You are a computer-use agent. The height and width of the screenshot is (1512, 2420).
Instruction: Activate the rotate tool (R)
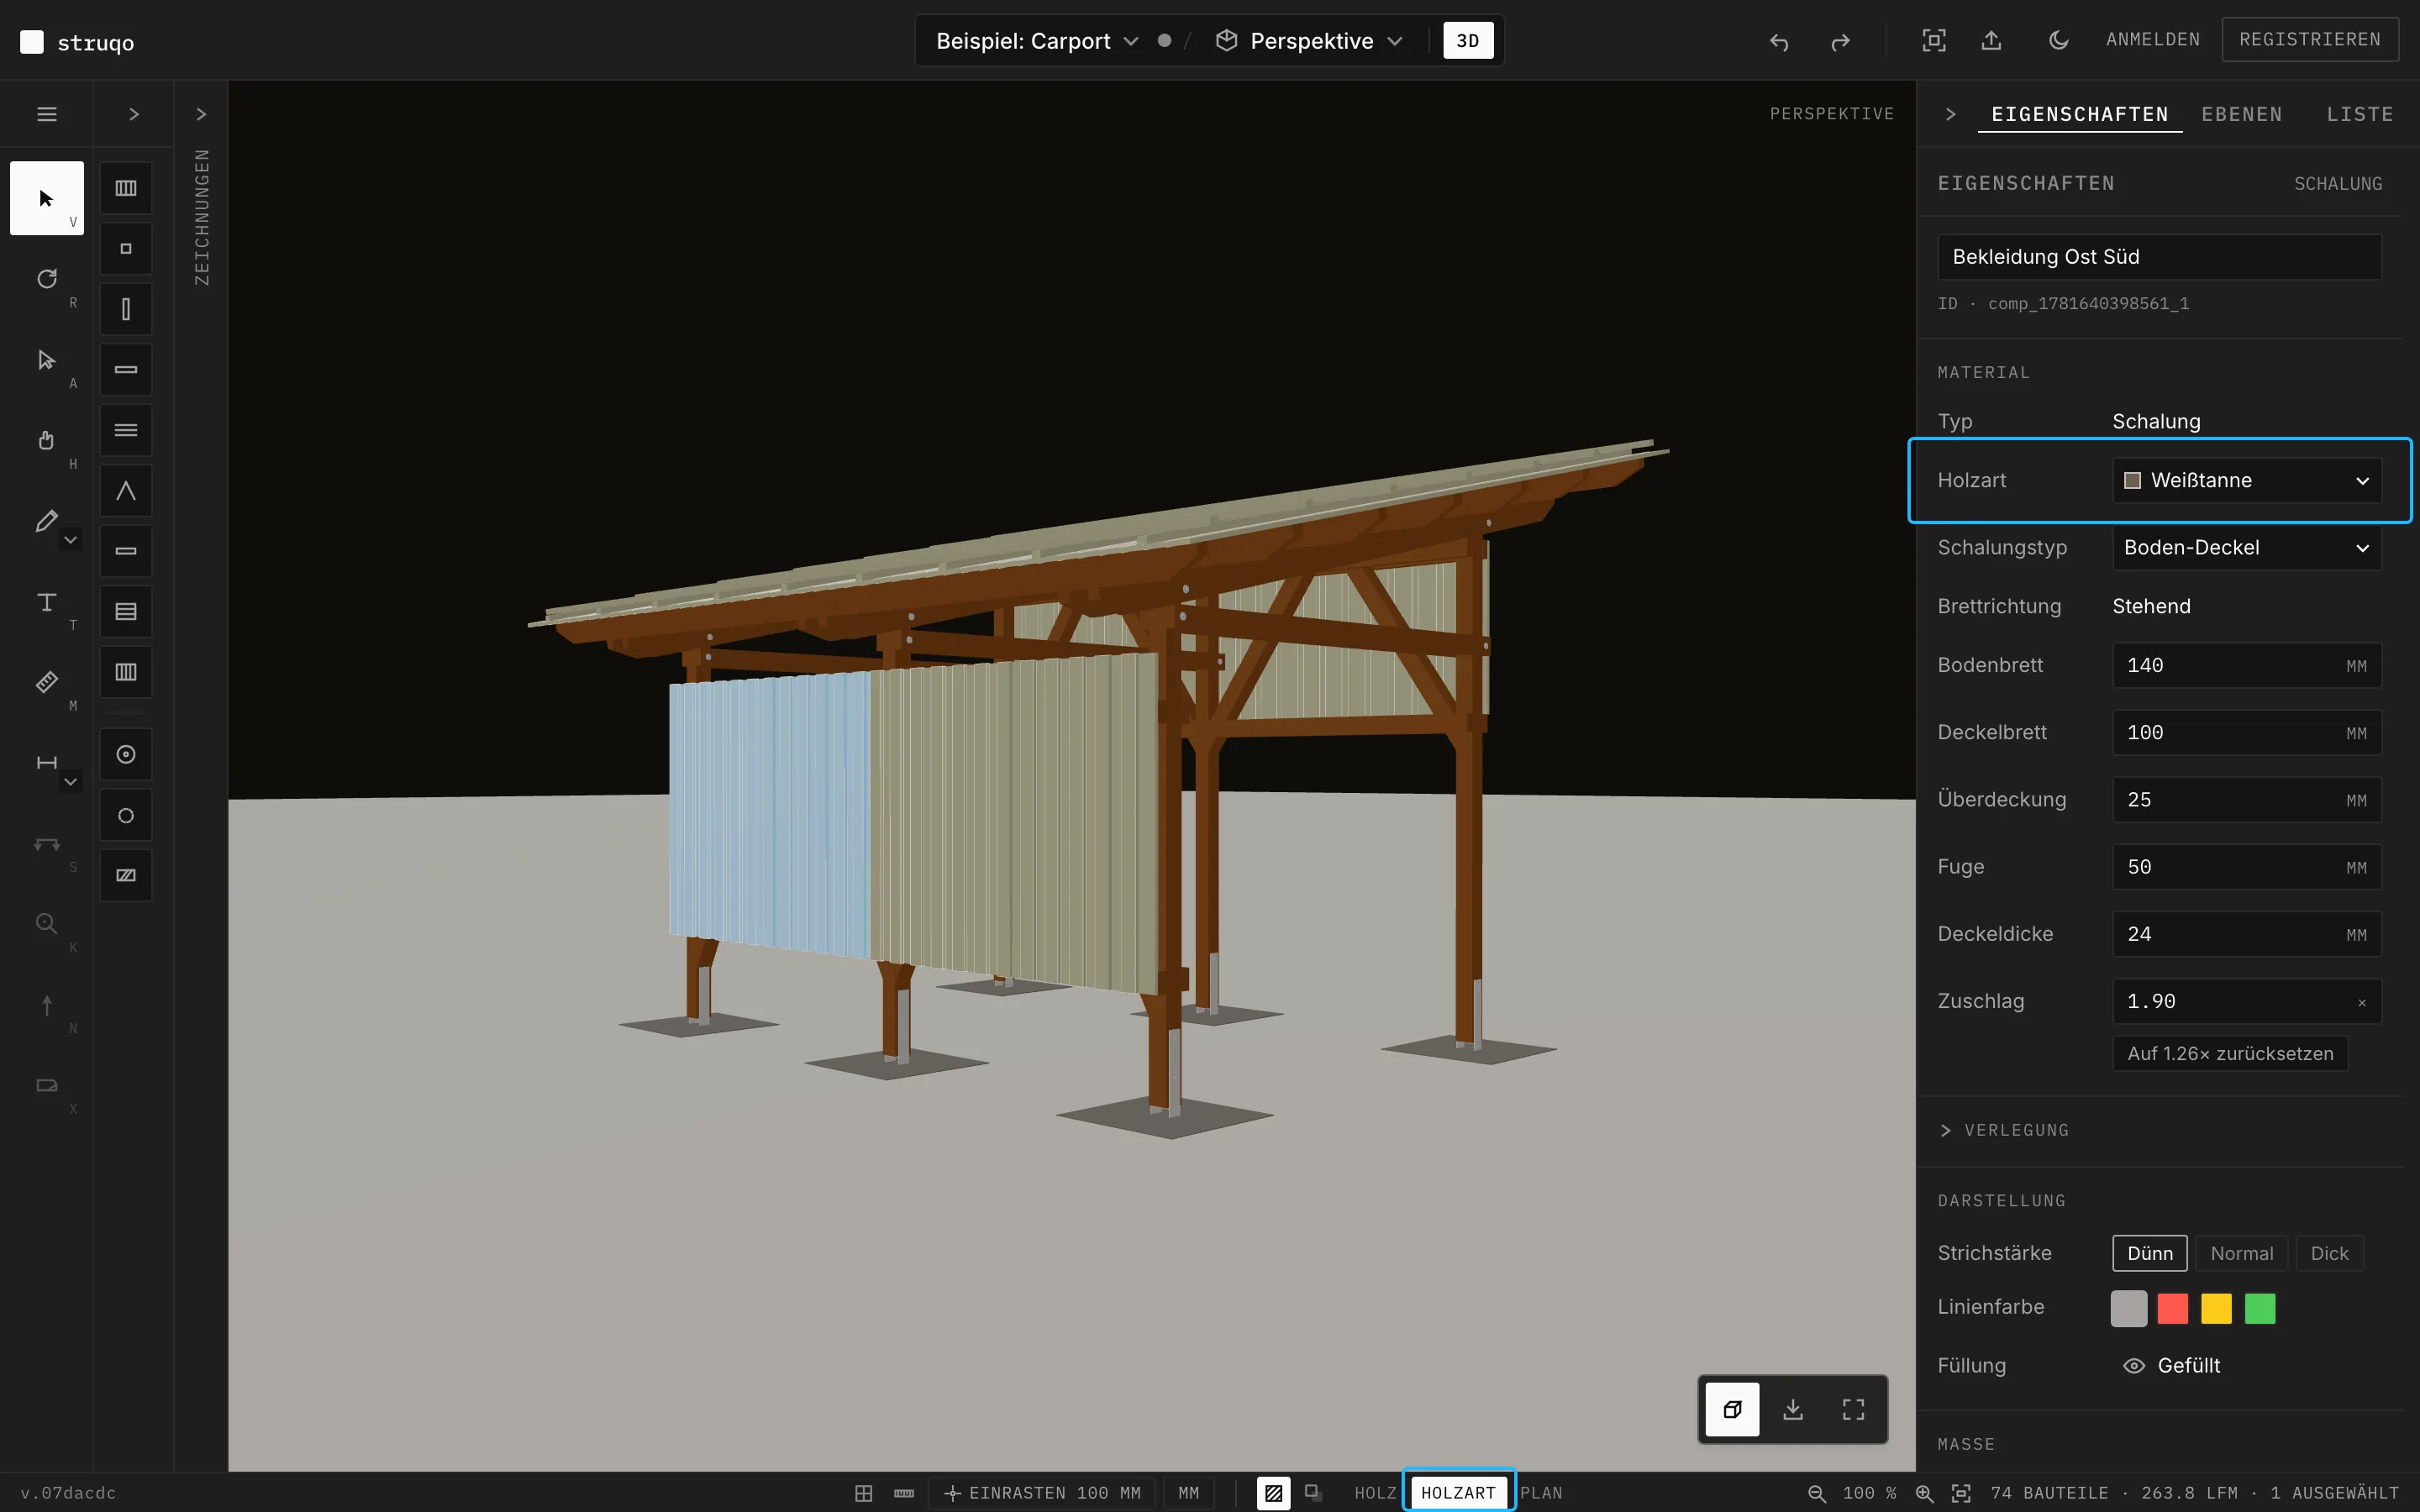pyautogui.click(x=47, y=279)
